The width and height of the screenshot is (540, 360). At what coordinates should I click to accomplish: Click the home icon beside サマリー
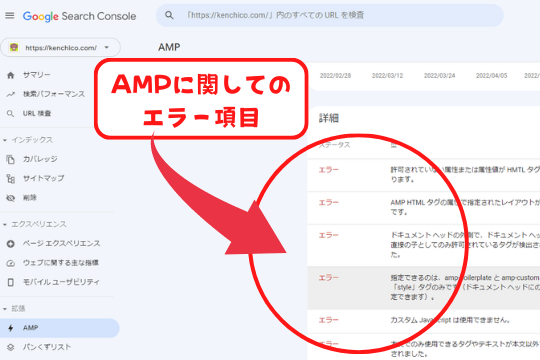coord(11,75)
